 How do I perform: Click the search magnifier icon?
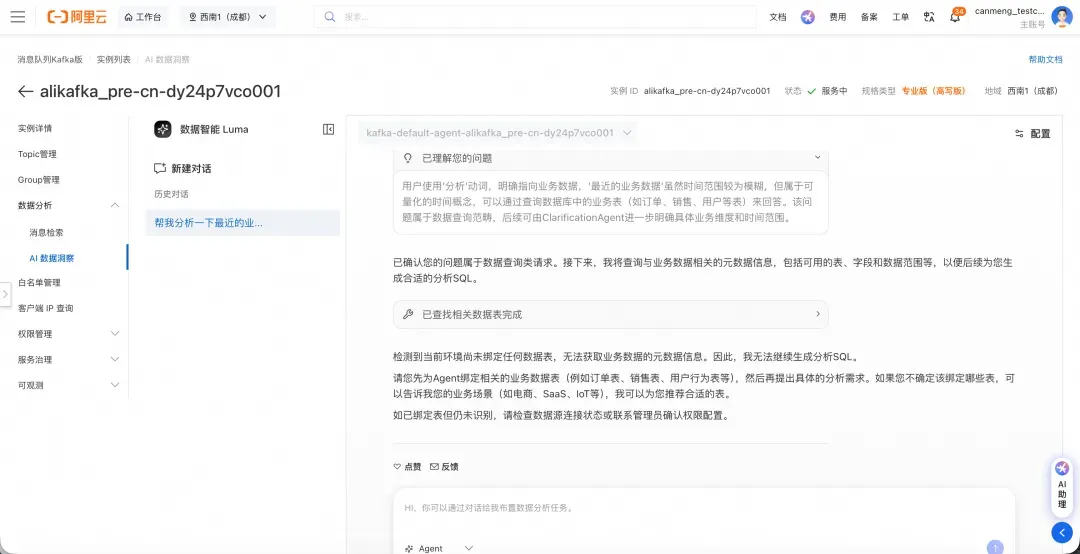pos(330,17)
